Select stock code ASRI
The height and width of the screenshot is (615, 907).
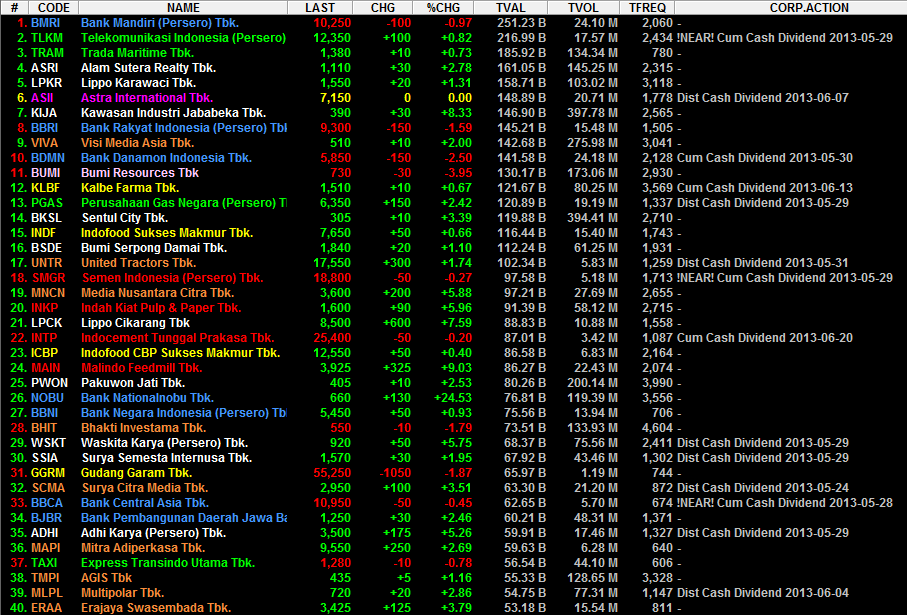tap(45, 68)
